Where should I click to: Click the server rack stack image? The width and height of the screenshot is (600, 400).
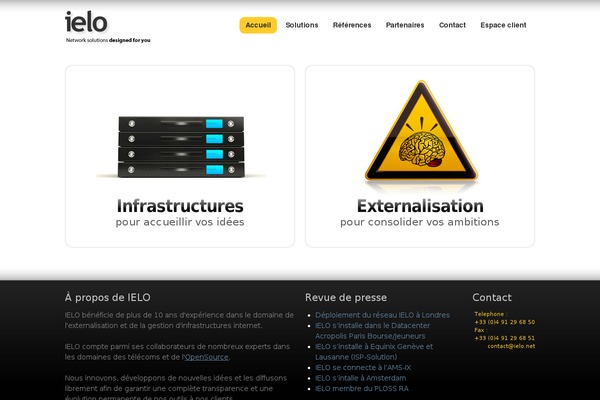pos(181,147)
